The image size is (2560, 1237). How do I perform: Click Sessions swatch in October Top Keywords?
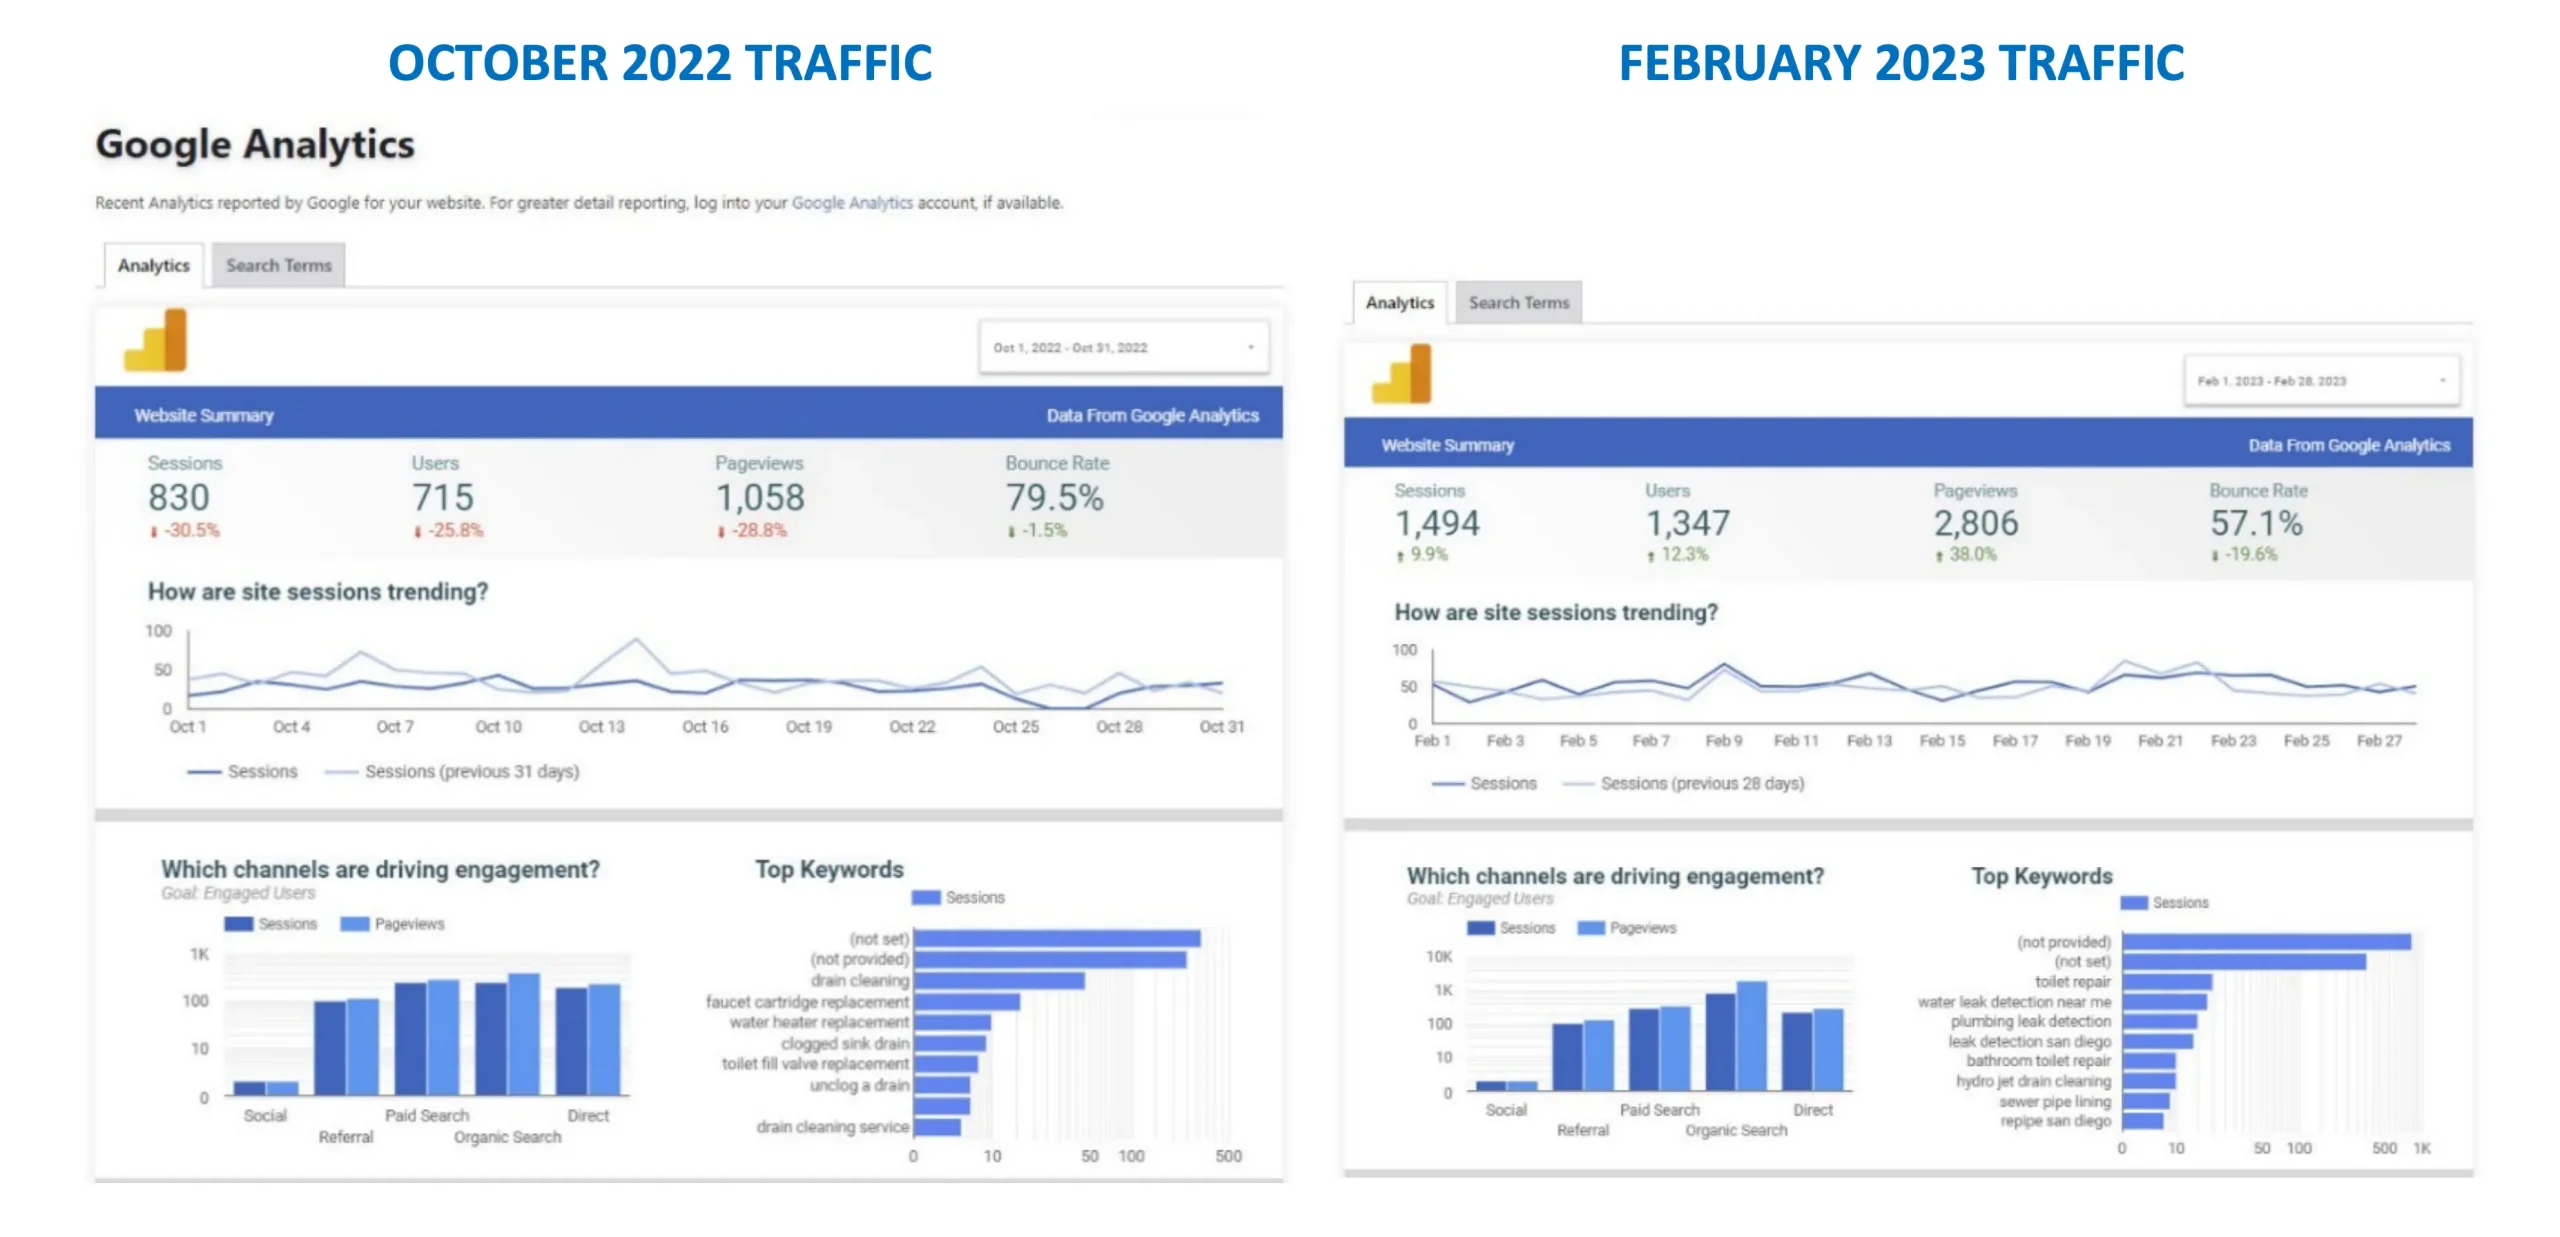click(926, 897)
